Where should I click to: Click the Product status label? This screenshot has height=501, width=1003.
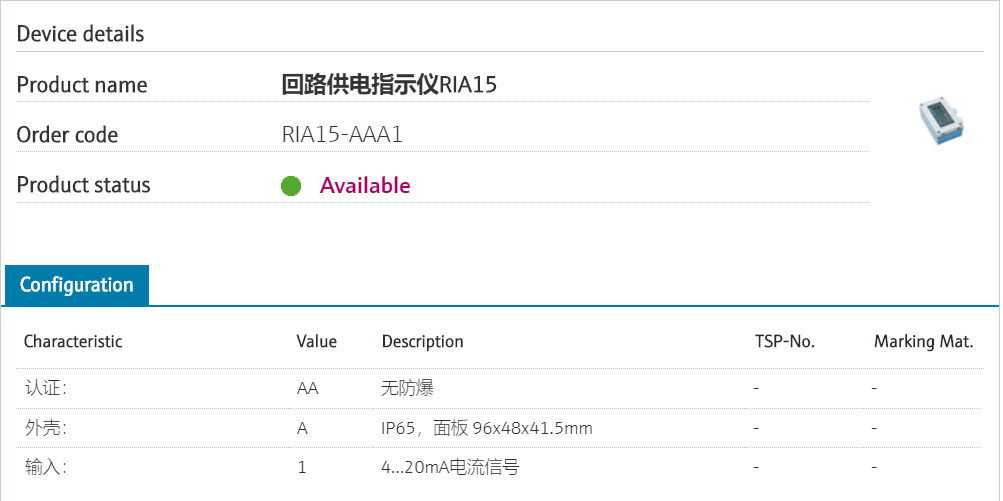click(x=84, y=185)
